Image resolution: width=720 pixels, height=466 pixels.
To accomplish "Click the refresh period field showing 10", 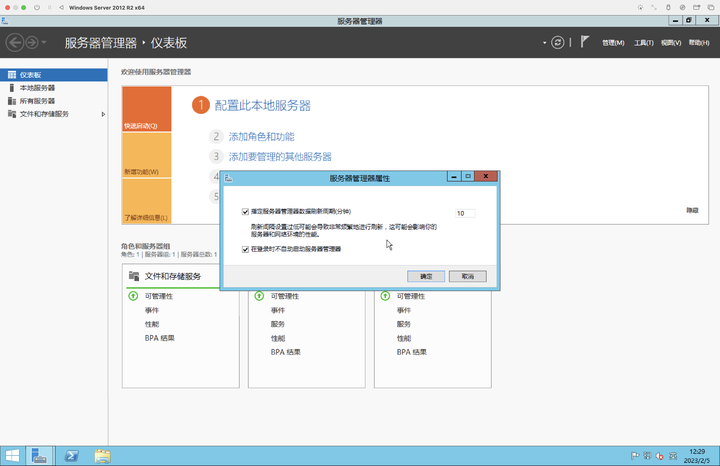I will [x=465, y=213].
